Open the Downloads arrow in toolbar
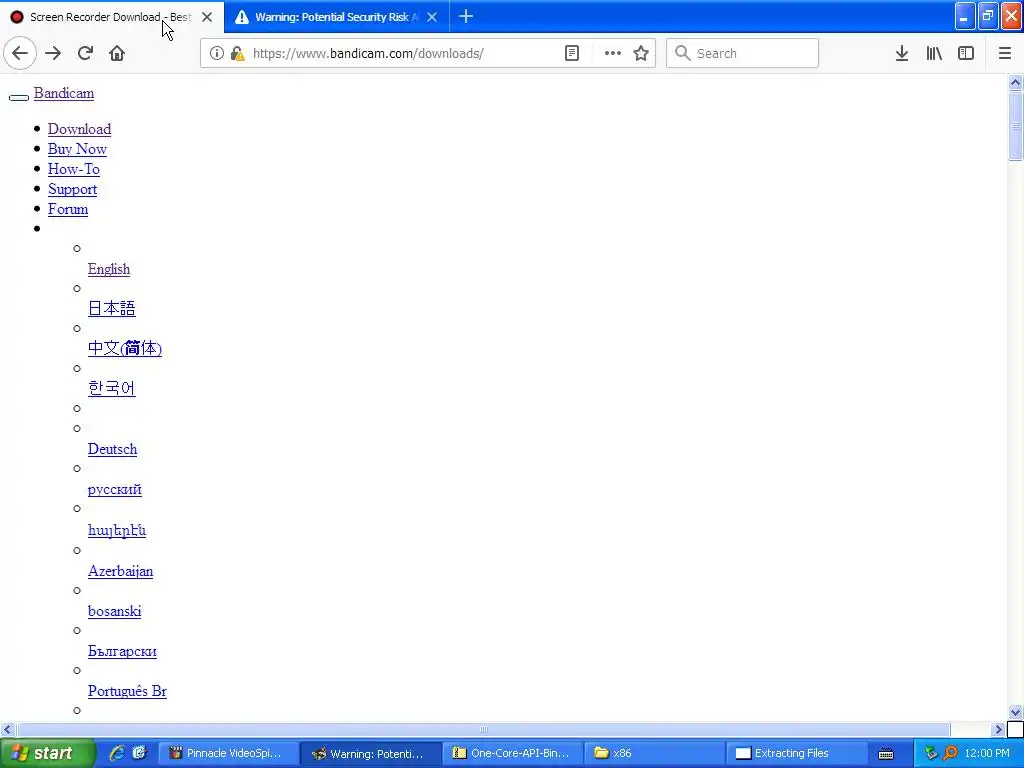 [902, 54]
